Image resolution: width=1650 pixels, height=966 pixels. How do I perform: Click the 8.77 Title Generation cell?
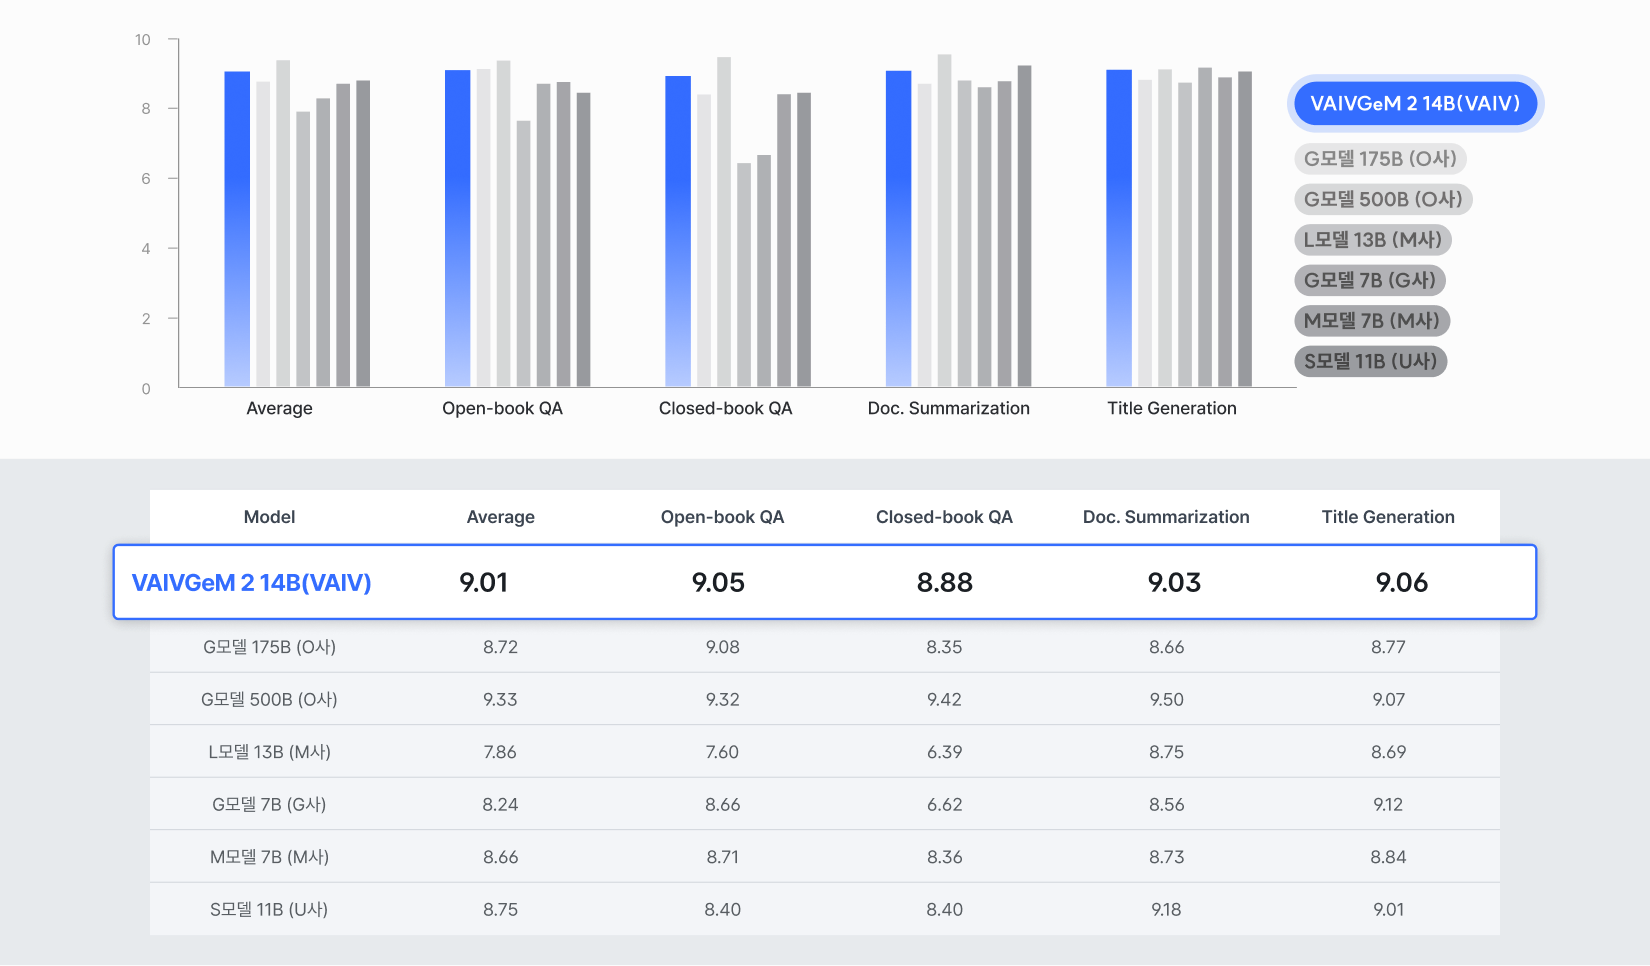coord(1388,647)
